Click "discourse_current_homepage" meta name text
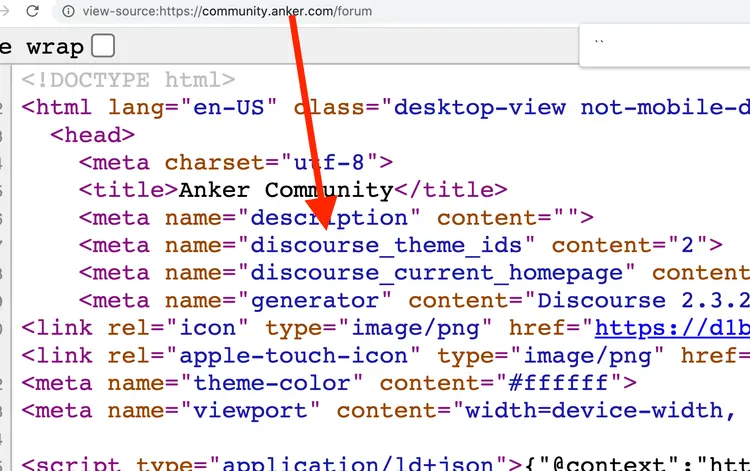This screenshot has width=750, height=471. pos(436,273)
